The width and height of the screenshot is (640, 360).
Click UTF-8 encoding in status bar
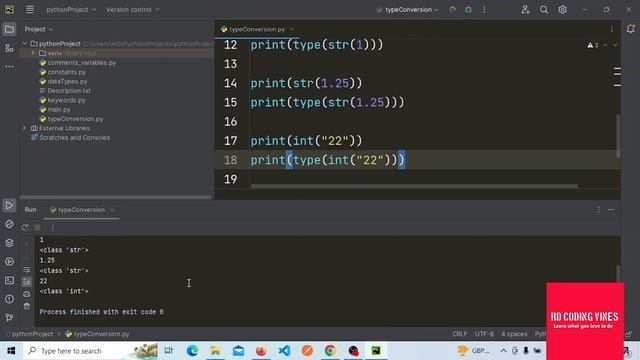coord(484,334)
